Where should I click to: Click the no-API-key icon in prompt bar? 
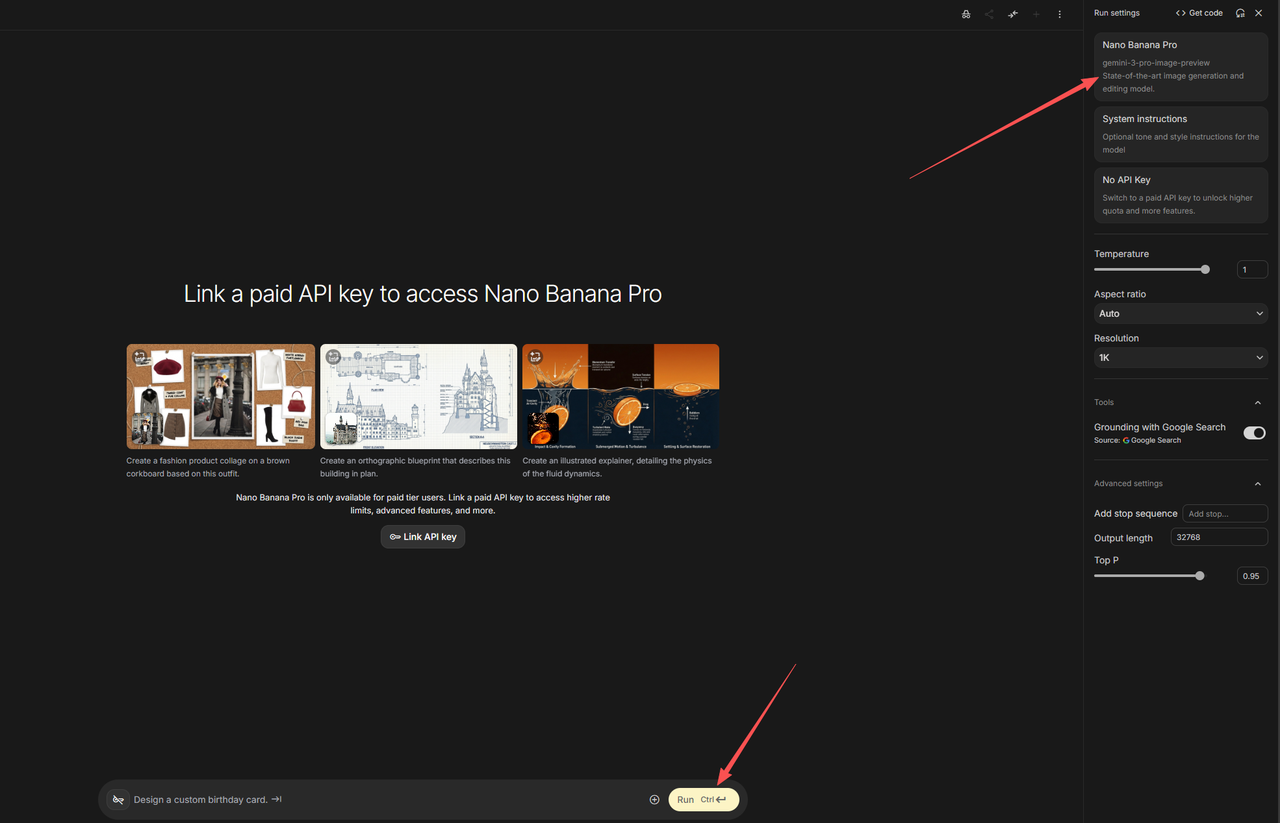118,800
